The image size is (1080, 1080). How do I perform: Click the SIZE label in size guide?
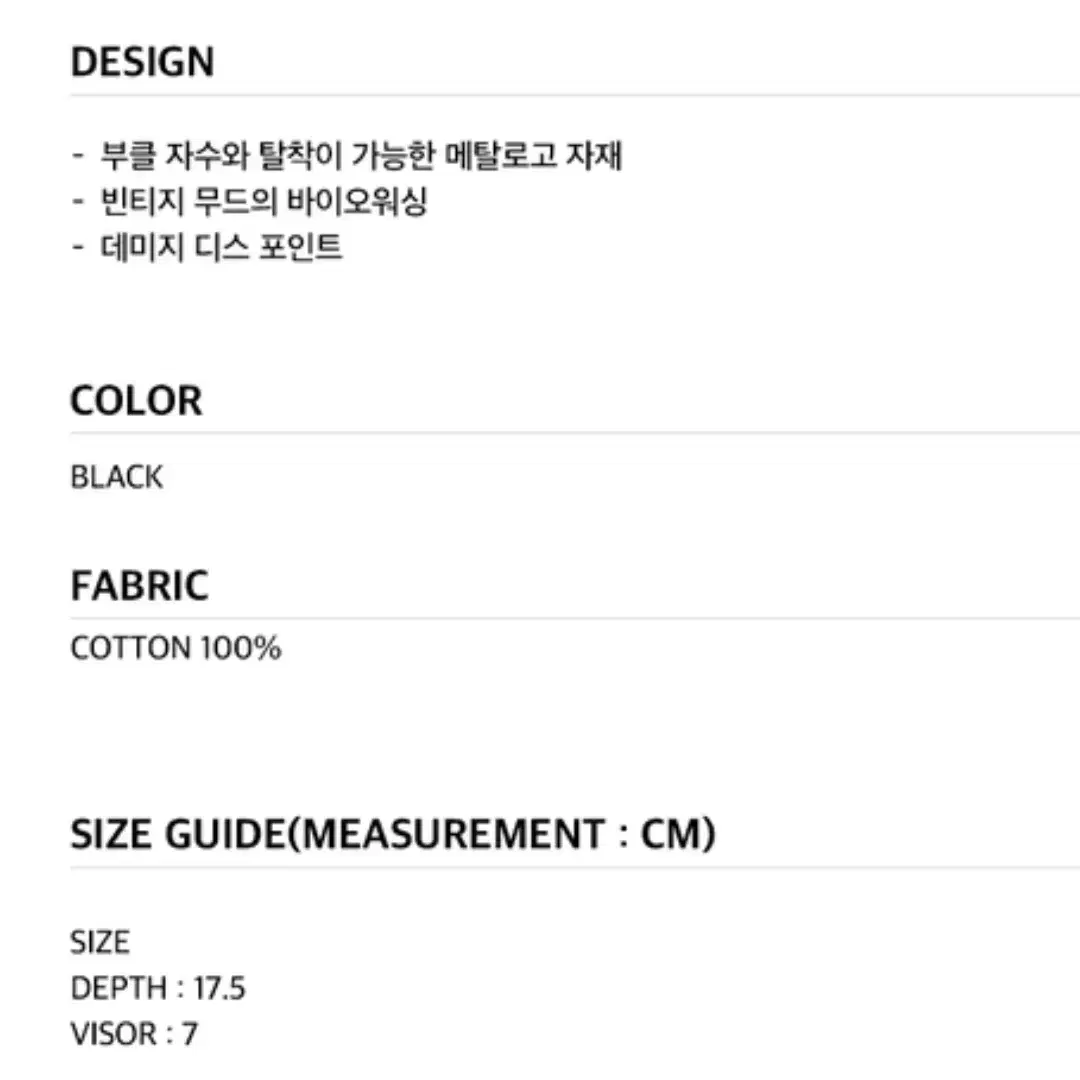(100, 942)
